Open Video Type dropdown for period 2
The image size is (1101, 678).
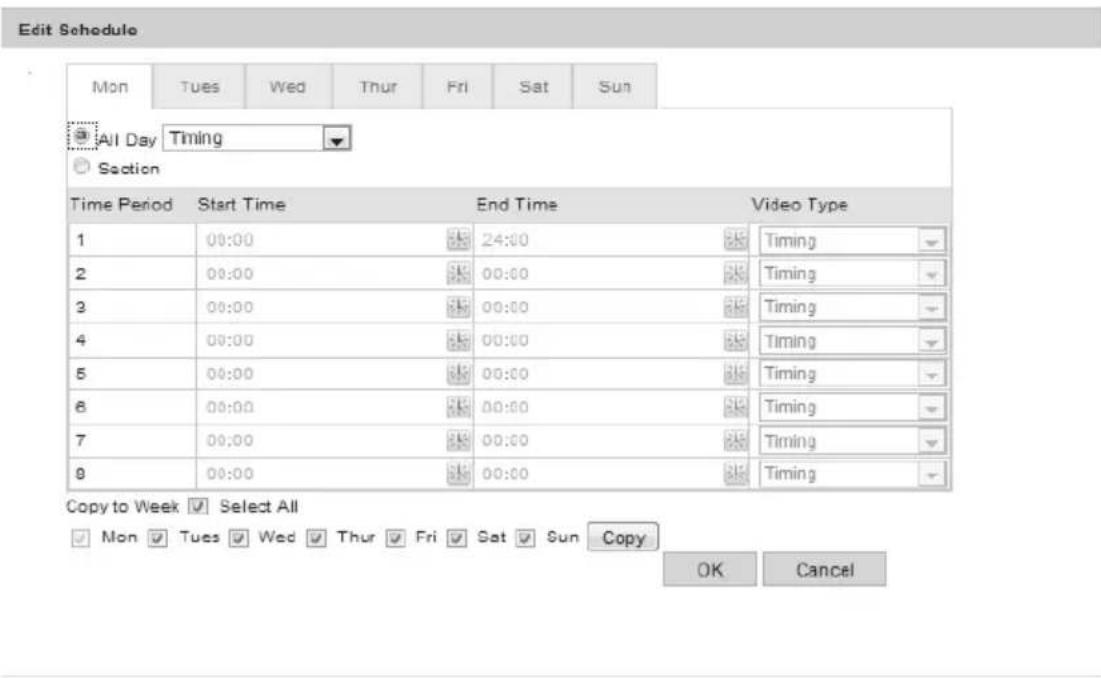point(852,274)
